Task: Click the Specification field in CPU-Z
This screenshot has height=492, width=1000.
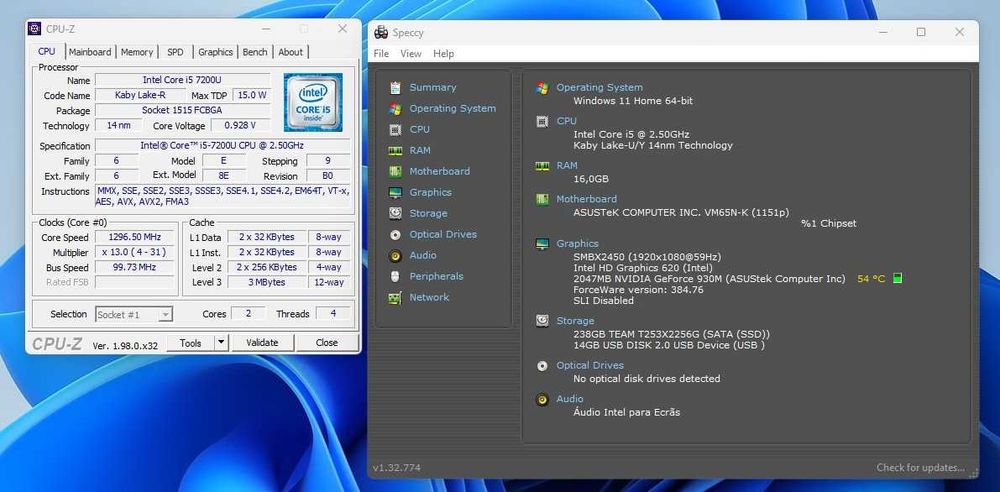Action: click(223, 145)
